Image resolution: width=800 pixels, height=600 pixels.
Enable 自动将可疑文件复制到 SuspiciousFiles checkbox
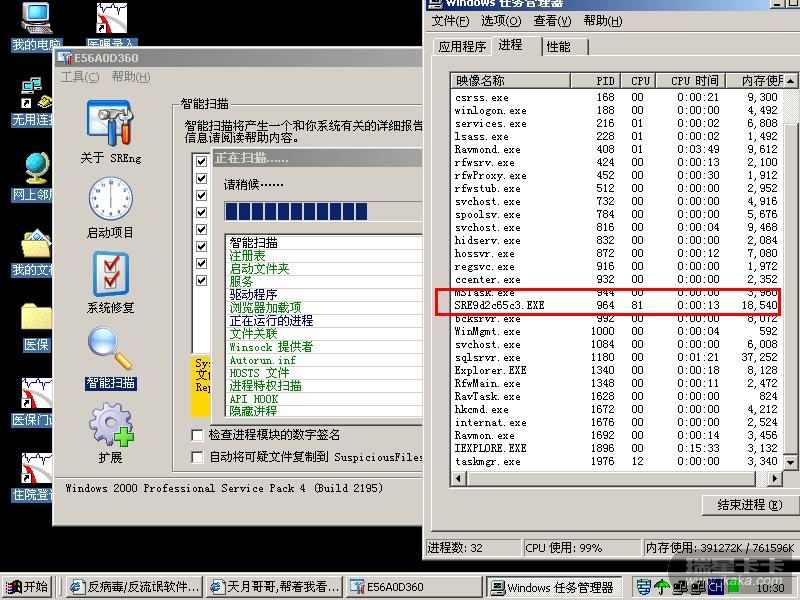(x=197, y=457)
